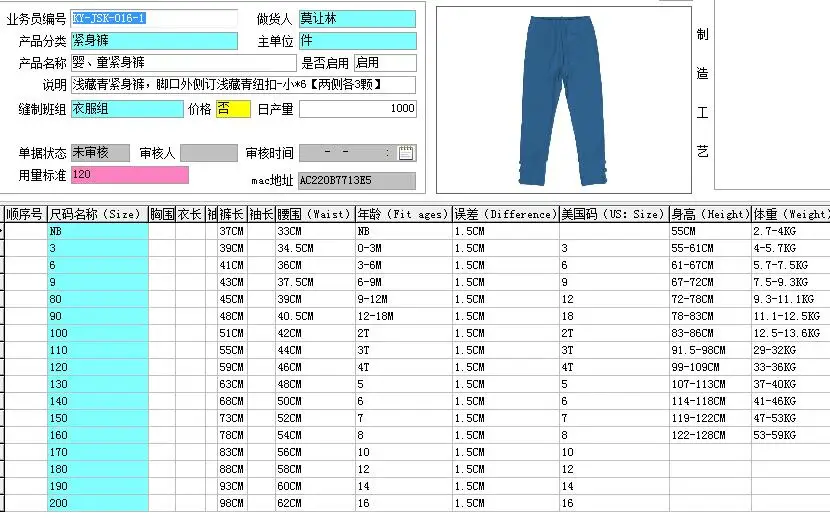Click the mac地址 field AC220B7713E5

click(357, 181)
